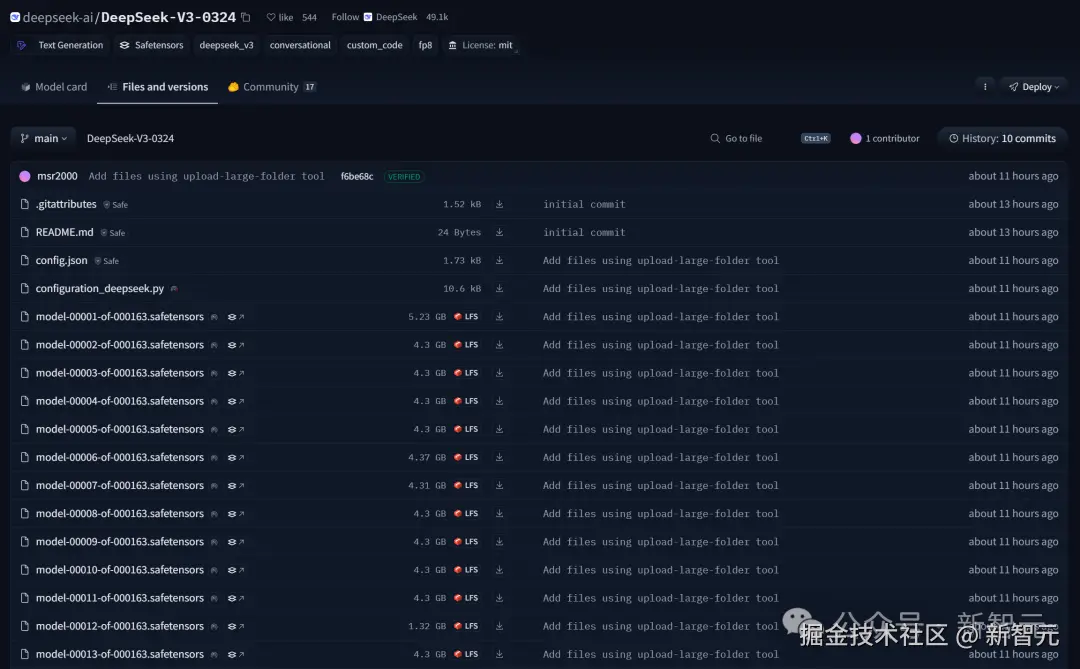Open commit message on config.json row
The height and width of the screenshot is (669, 1080).
click(x=661, y=260)
